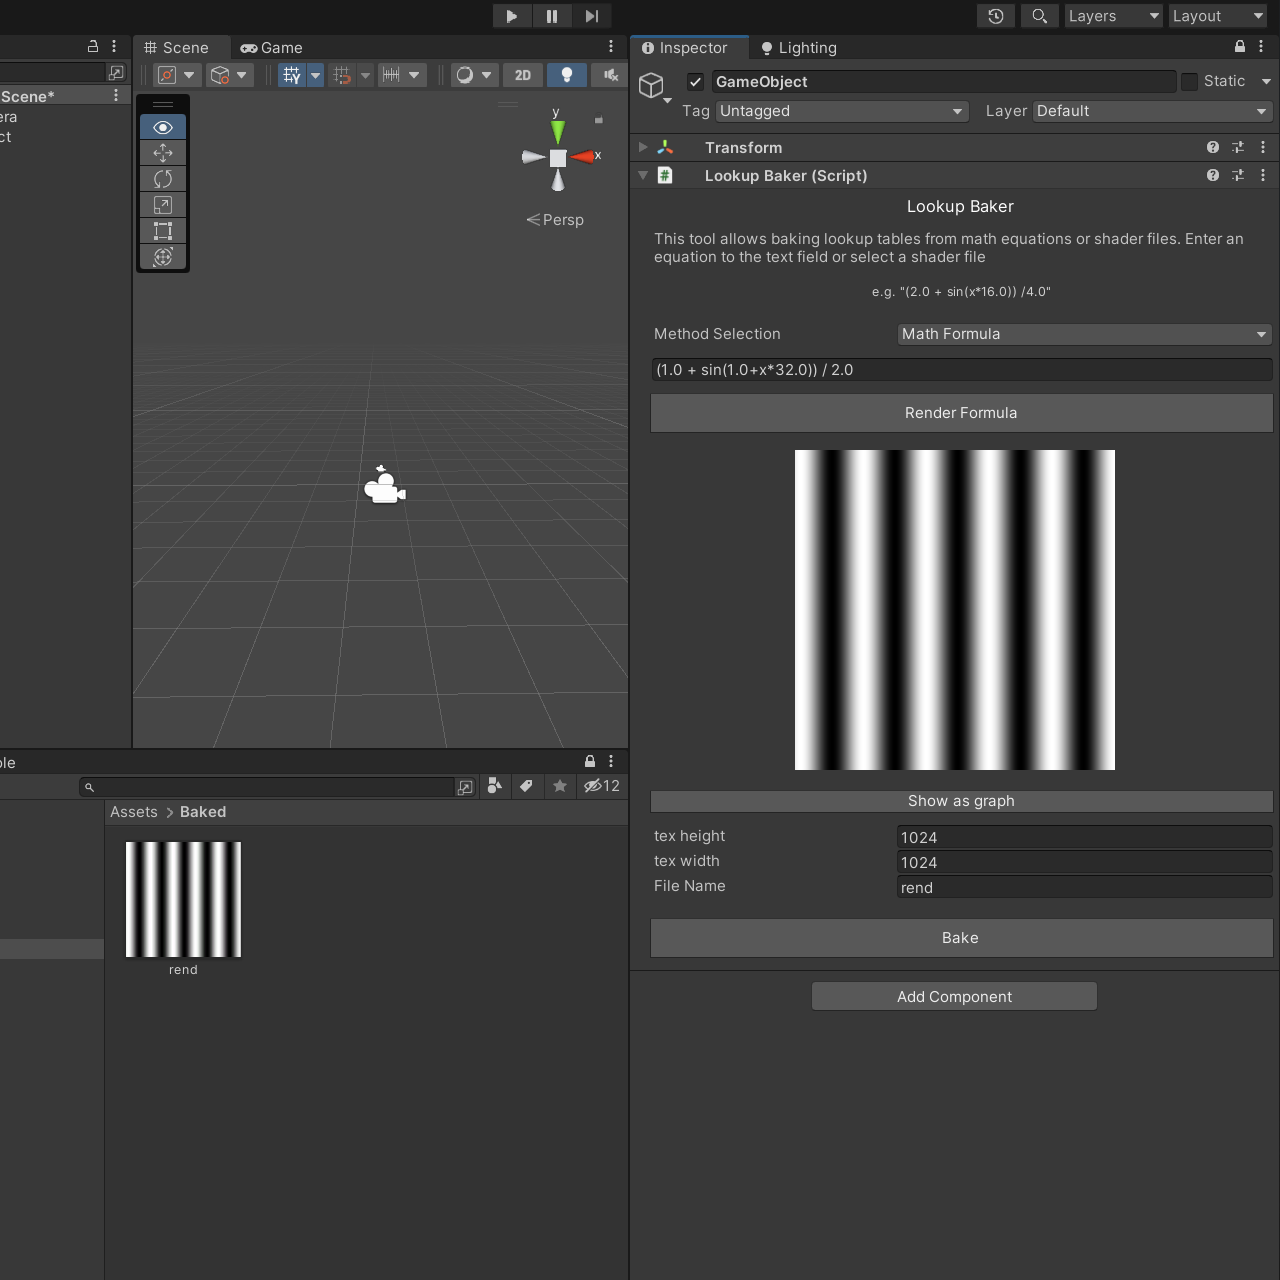The image size is (1280, 1280).
Task: Select the Rotate tool in scene overlay
Action: click(163, 179)
